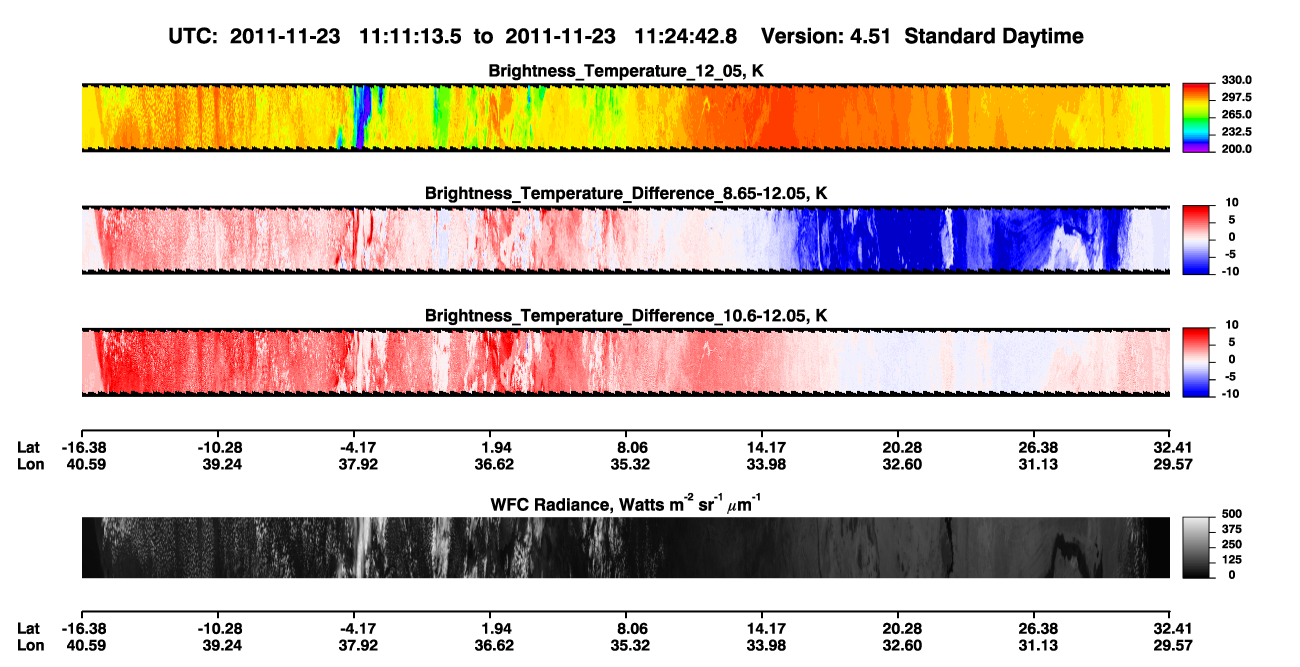Click upper axis longitude value 40.59
The height and width of the screenshot is (667, 1300).
[84, 464]
